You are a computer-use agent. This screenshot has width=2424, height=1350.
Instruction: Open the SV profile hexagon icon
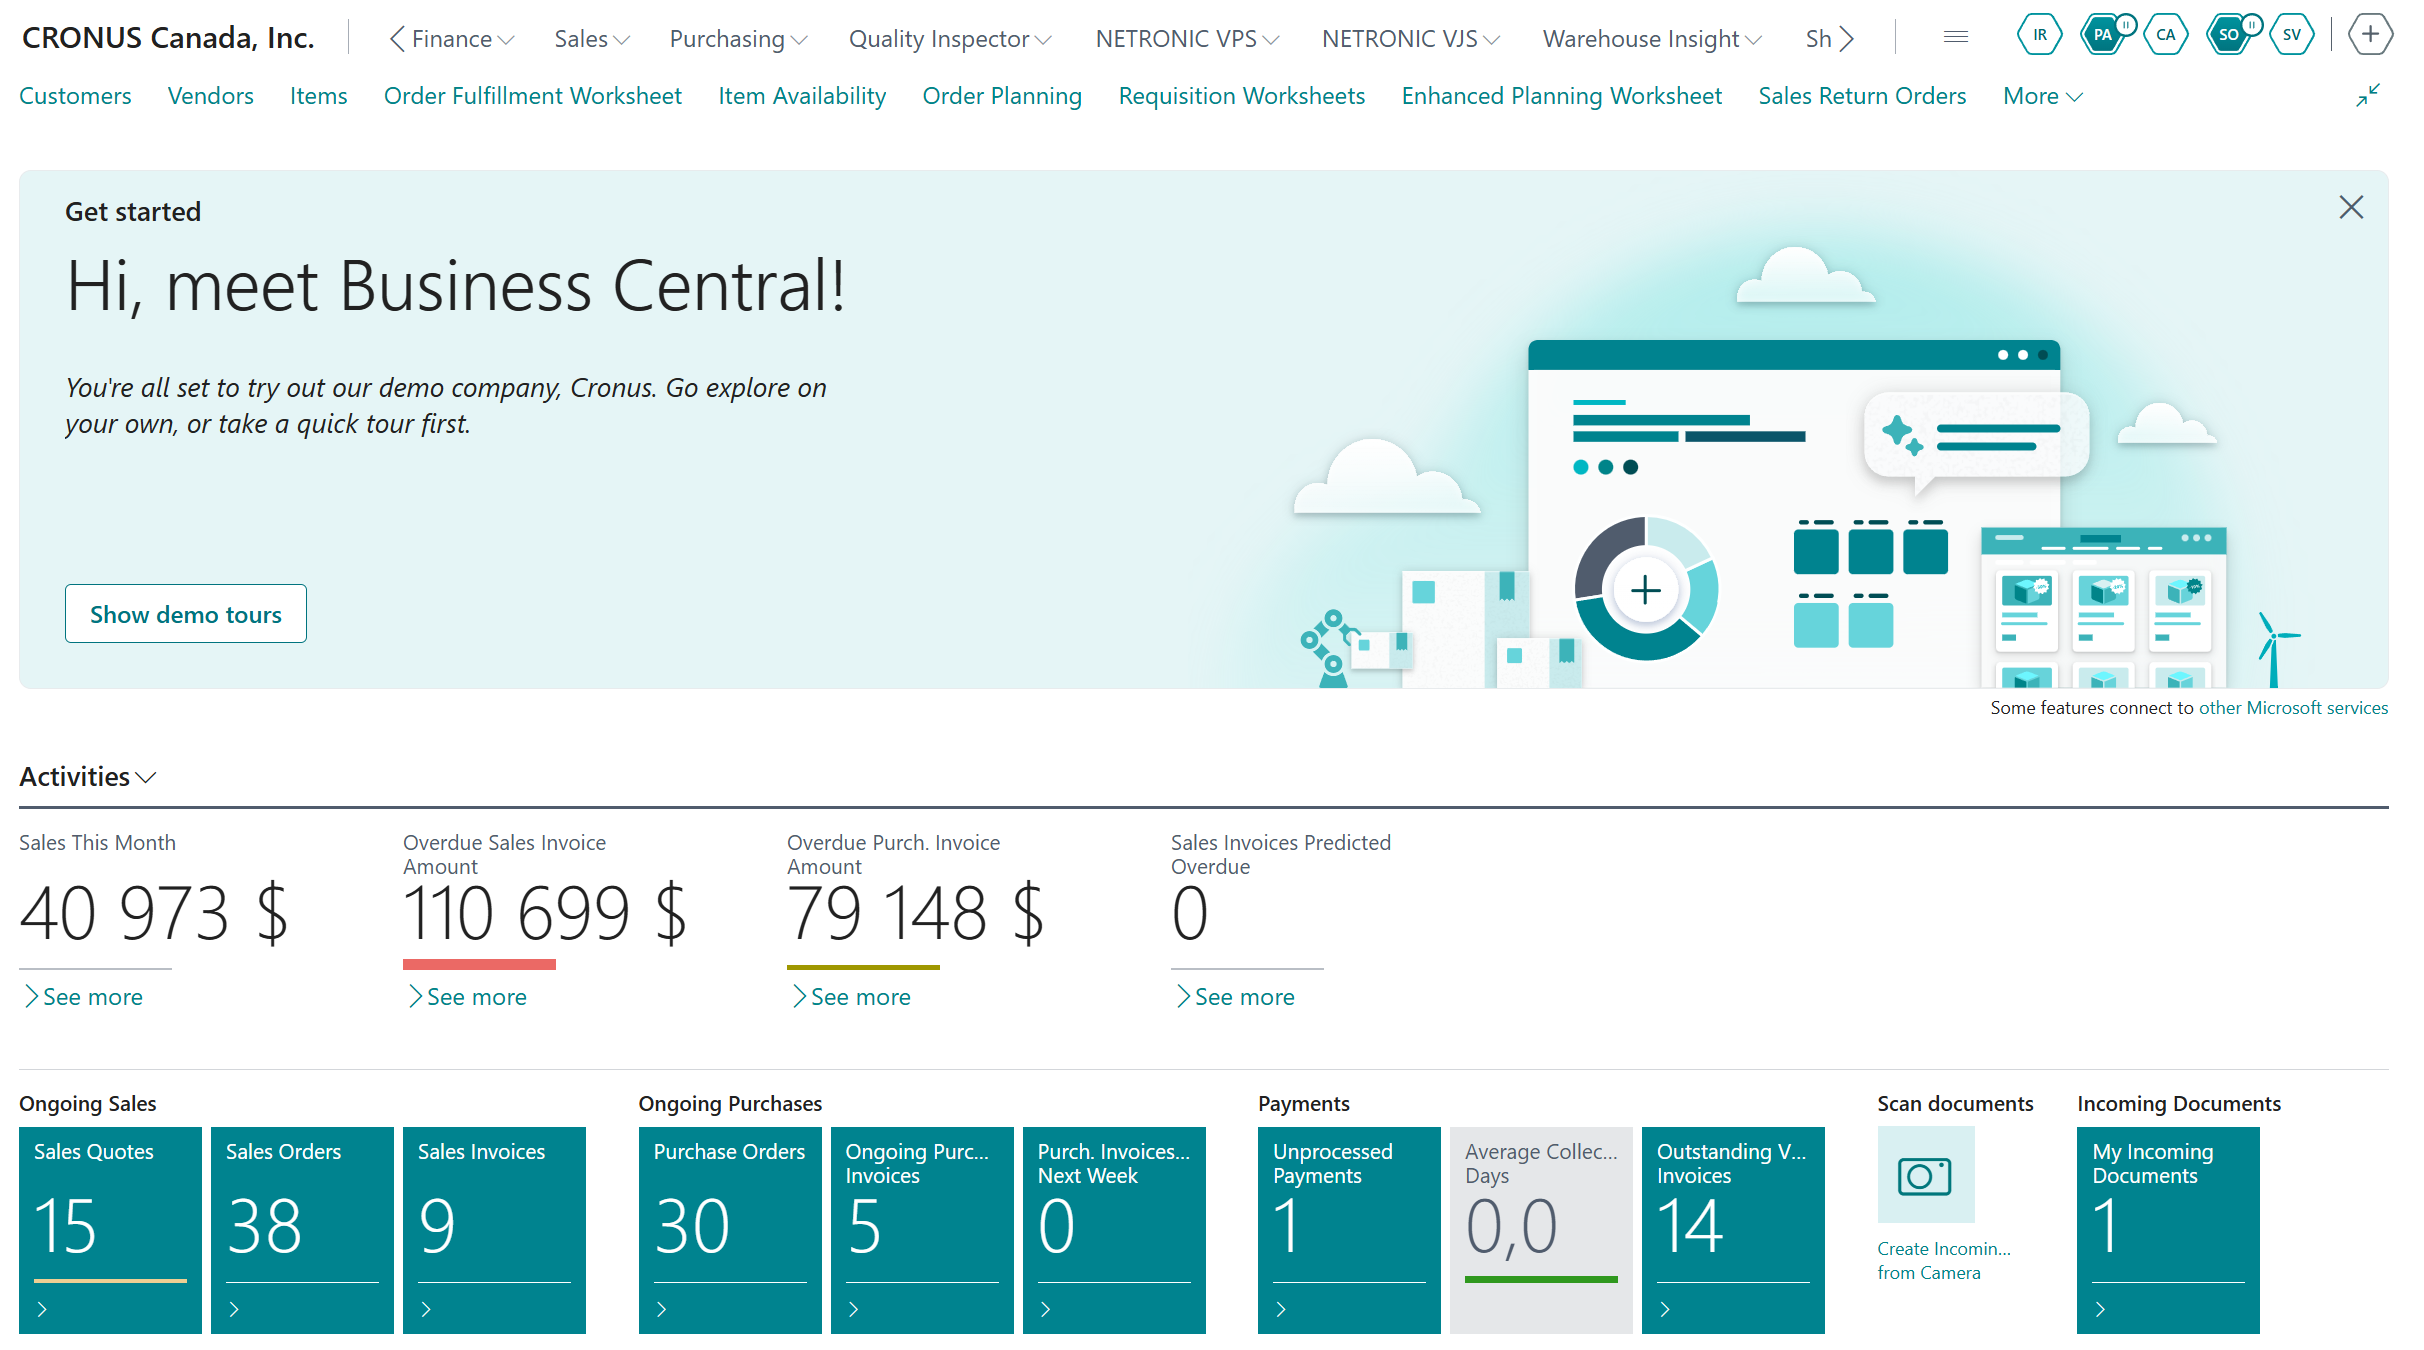(x=2292, y=36)
